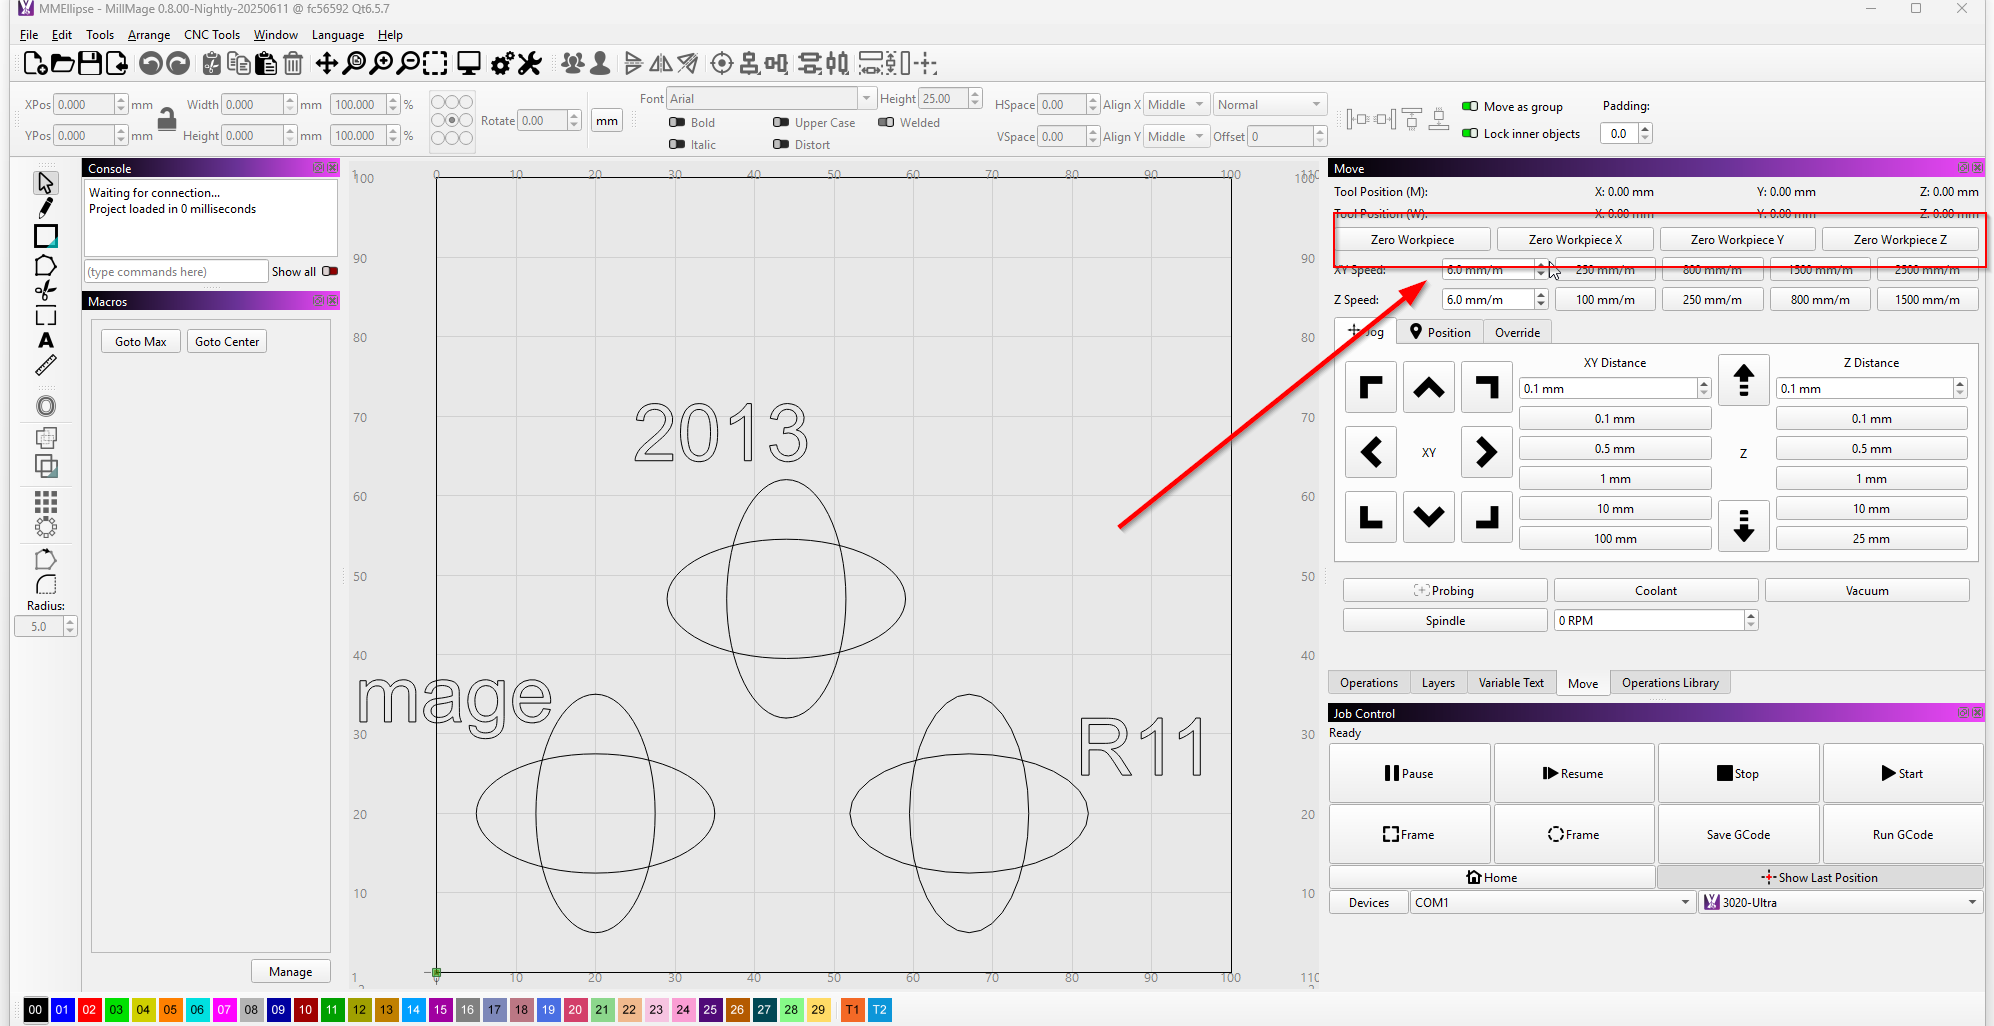The image size is (1994, 1026).
Task: Click the jog right arrow button
Action: coord(1486,452)
